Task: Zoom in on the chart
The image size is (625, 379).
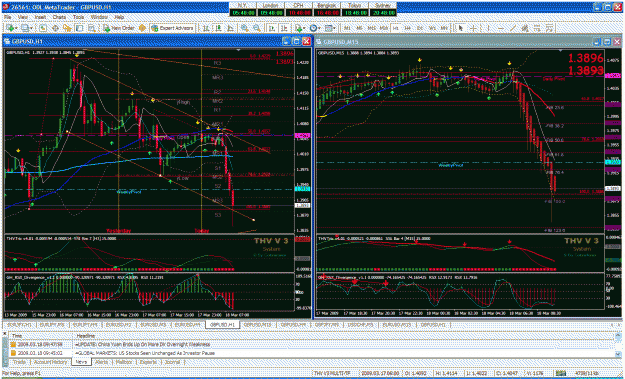Action: point(244,28)
